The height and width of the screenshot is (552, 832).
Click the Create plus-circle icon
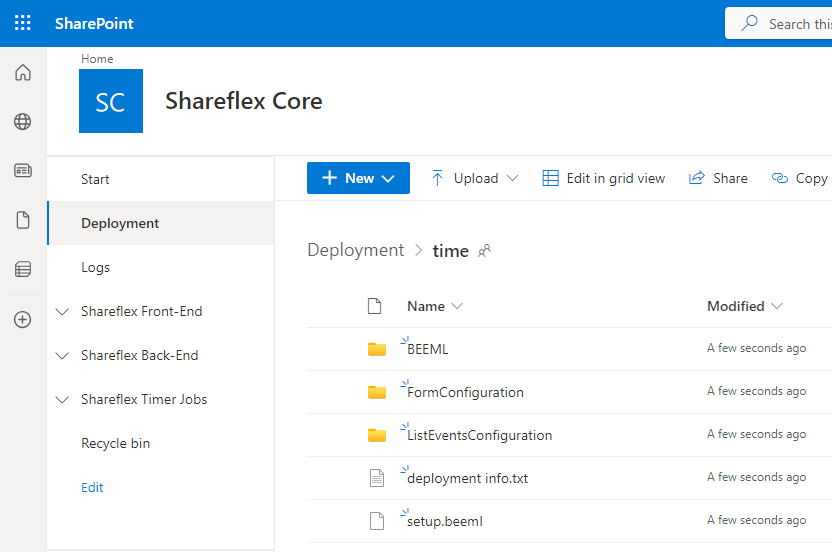(x=22, y=320)
